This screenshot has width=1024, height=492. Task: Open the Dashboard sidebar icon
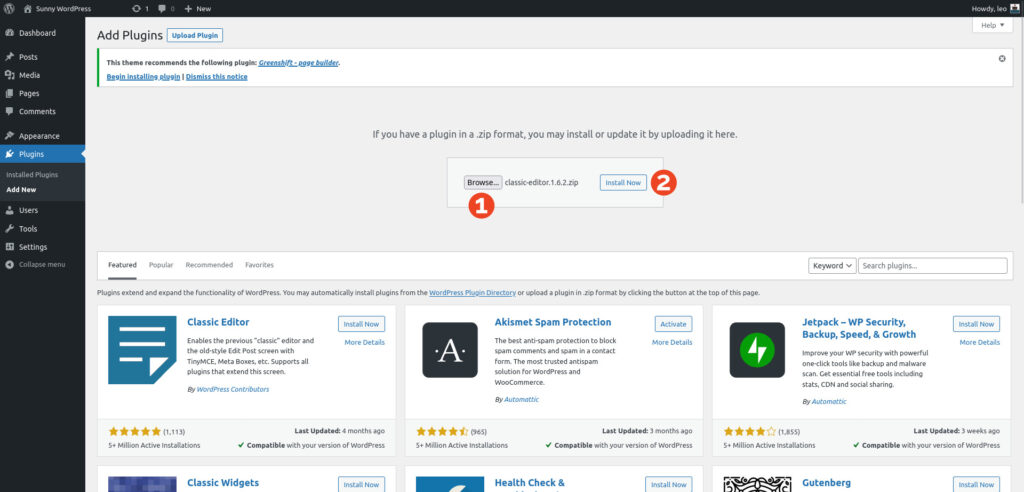click(x=9, y=33)
